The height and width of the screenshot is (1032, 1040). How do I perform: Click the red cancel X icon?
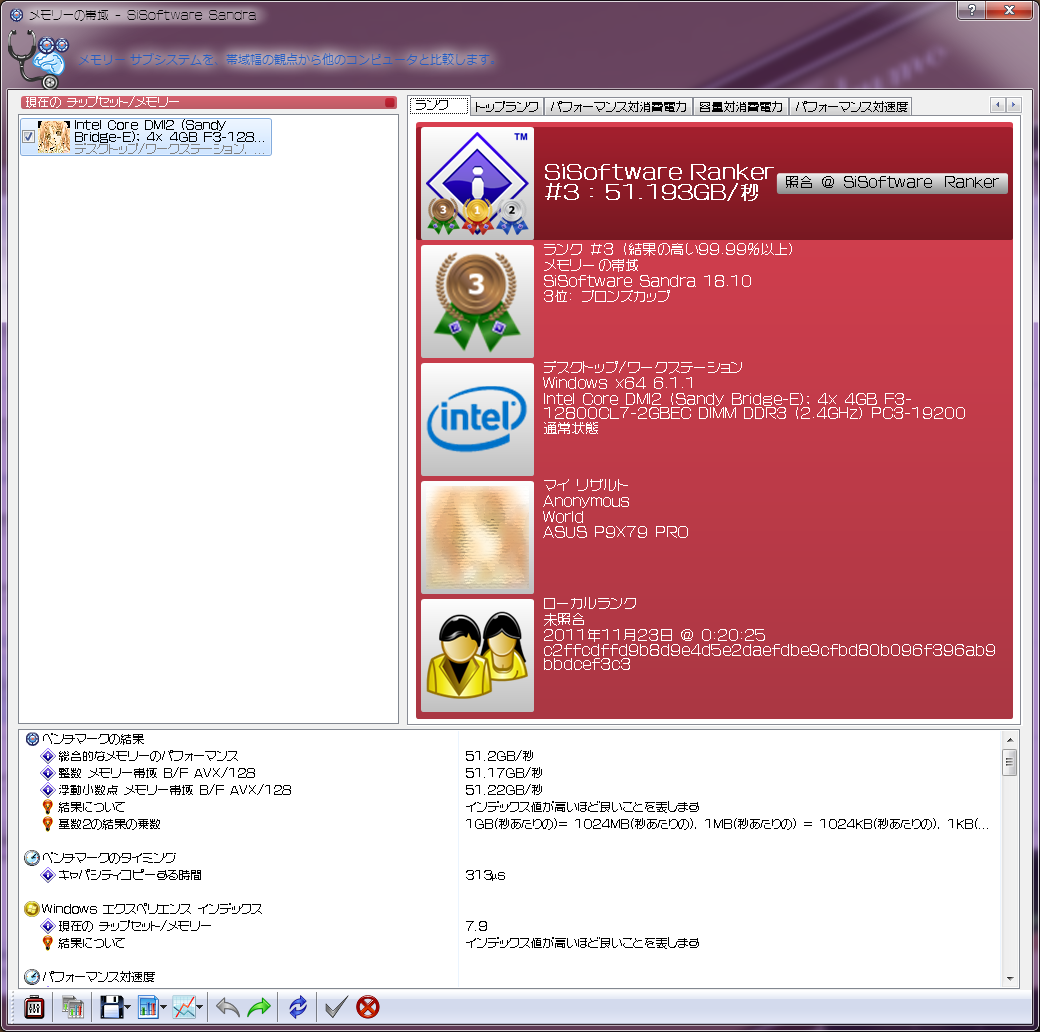point(367,1007)
